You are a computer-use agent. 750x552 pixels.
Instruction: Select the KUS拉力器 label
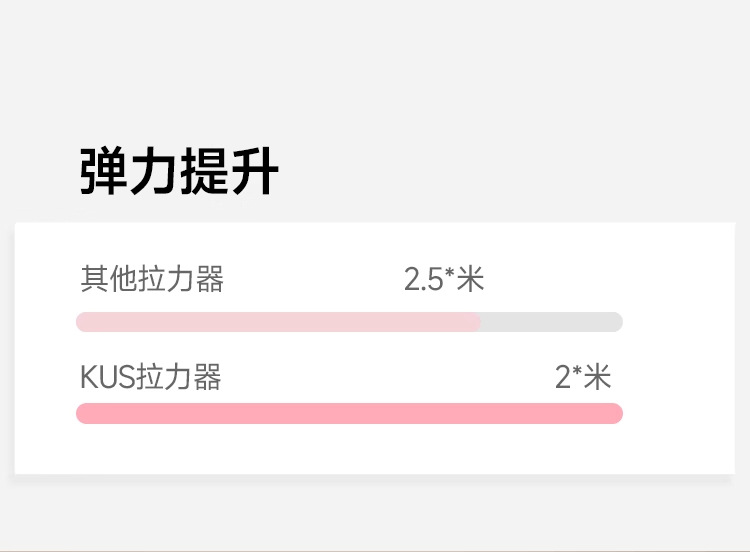pos(150,377)
